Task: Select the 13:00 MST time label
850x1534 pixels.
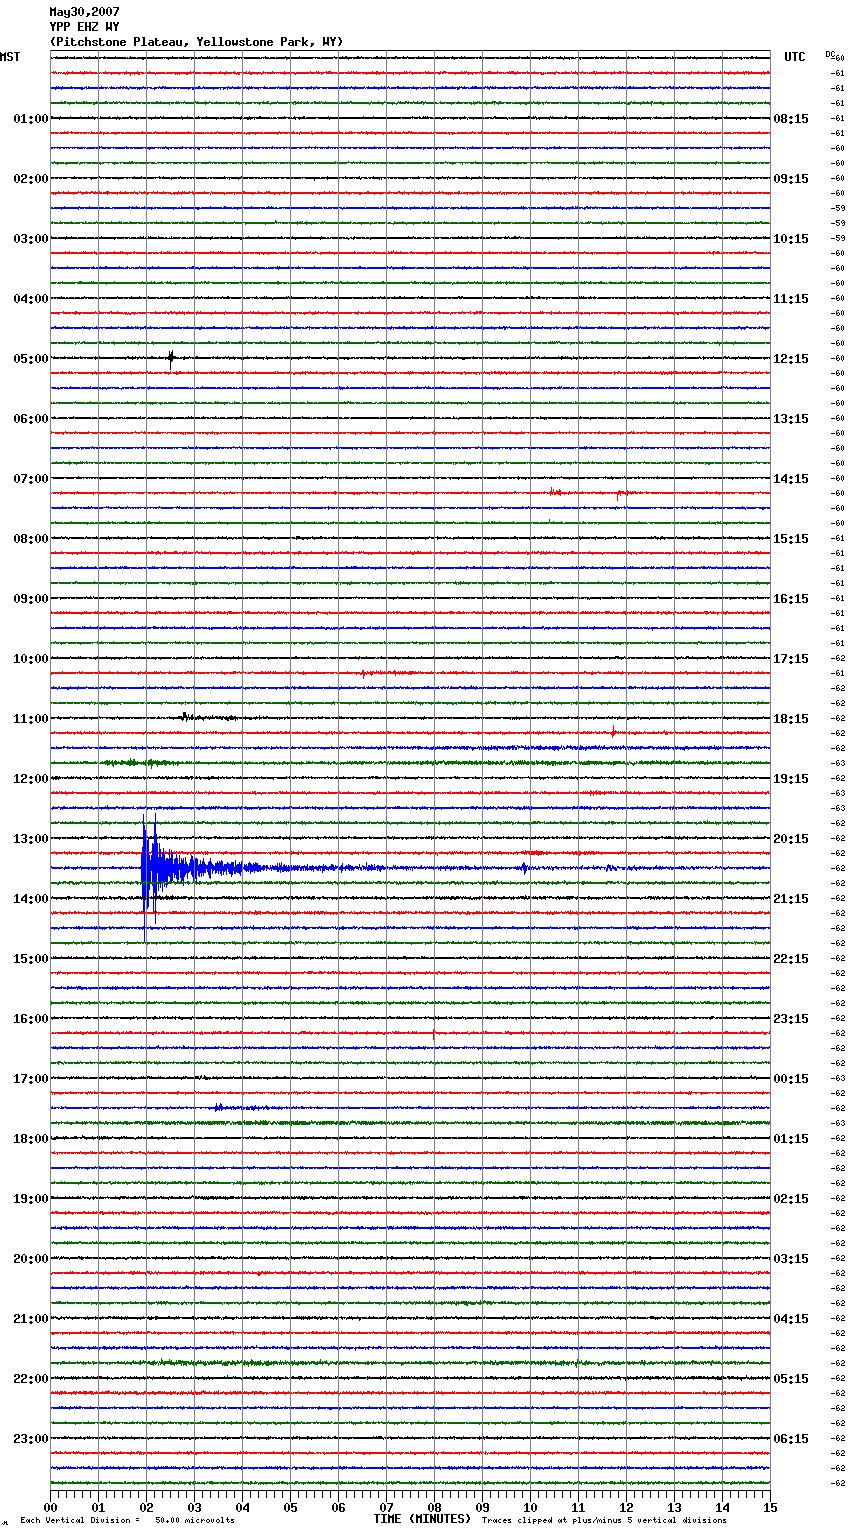Action: click(x=30, y=839)
